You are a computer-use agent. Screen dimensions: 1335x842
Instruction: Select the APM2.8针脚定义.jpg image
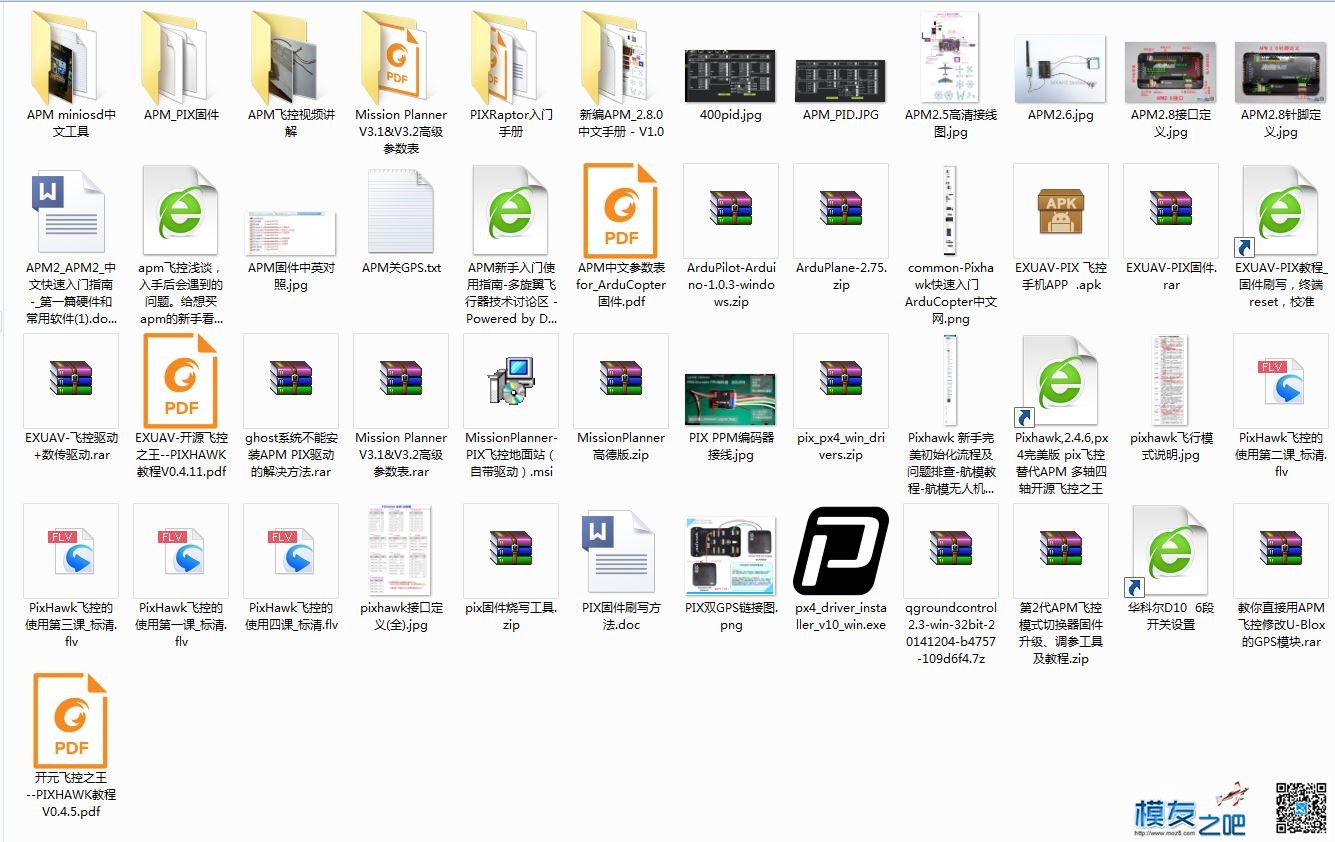(1281, 71)
